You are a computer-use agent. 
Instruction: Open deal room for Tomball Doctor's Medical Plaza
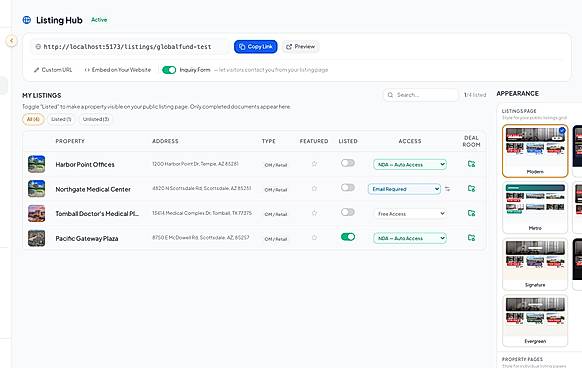tap(471, 213)
